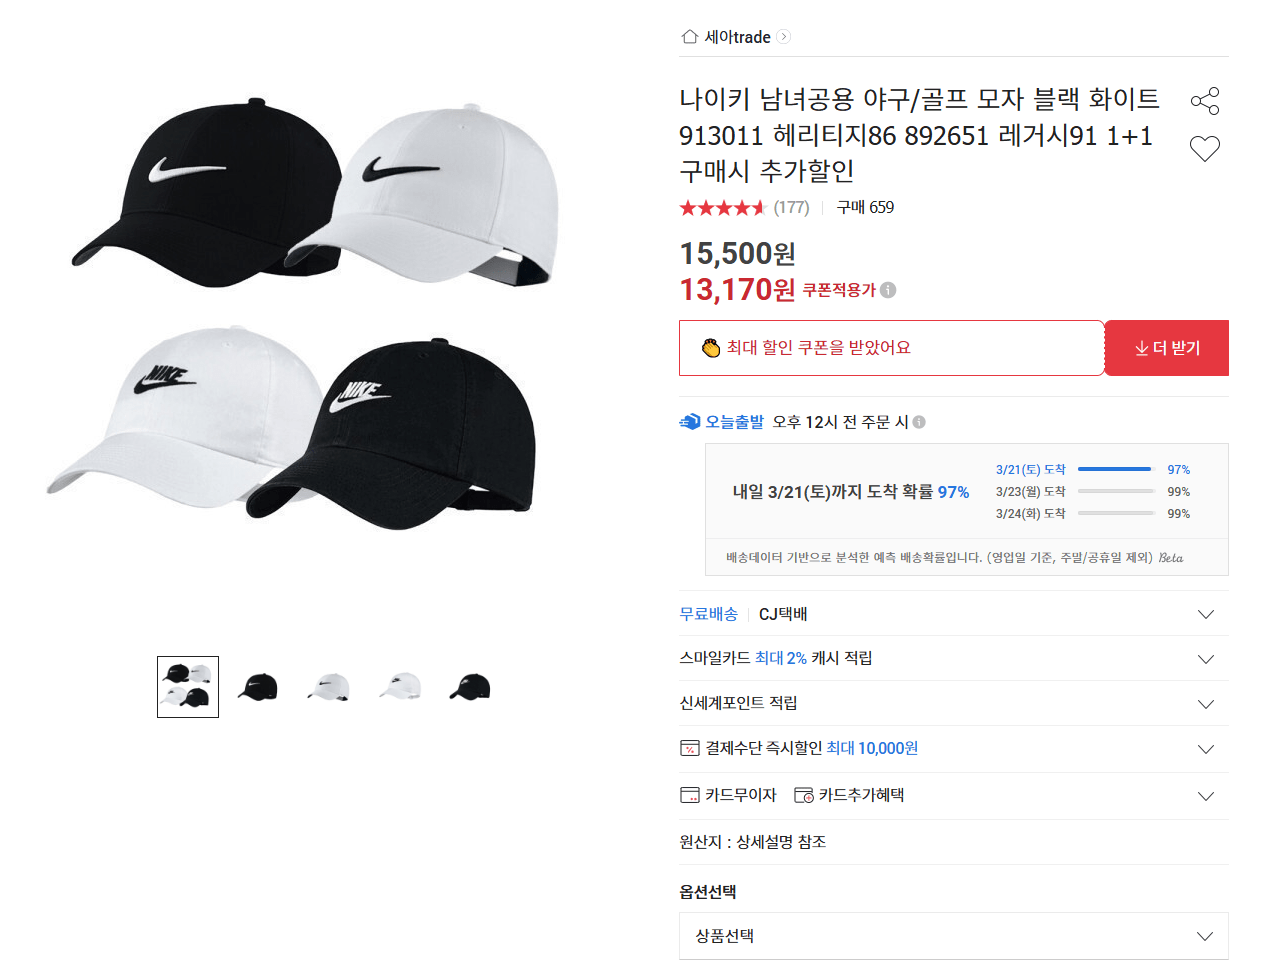Select the single black cap thumbnail

(257, 686)
